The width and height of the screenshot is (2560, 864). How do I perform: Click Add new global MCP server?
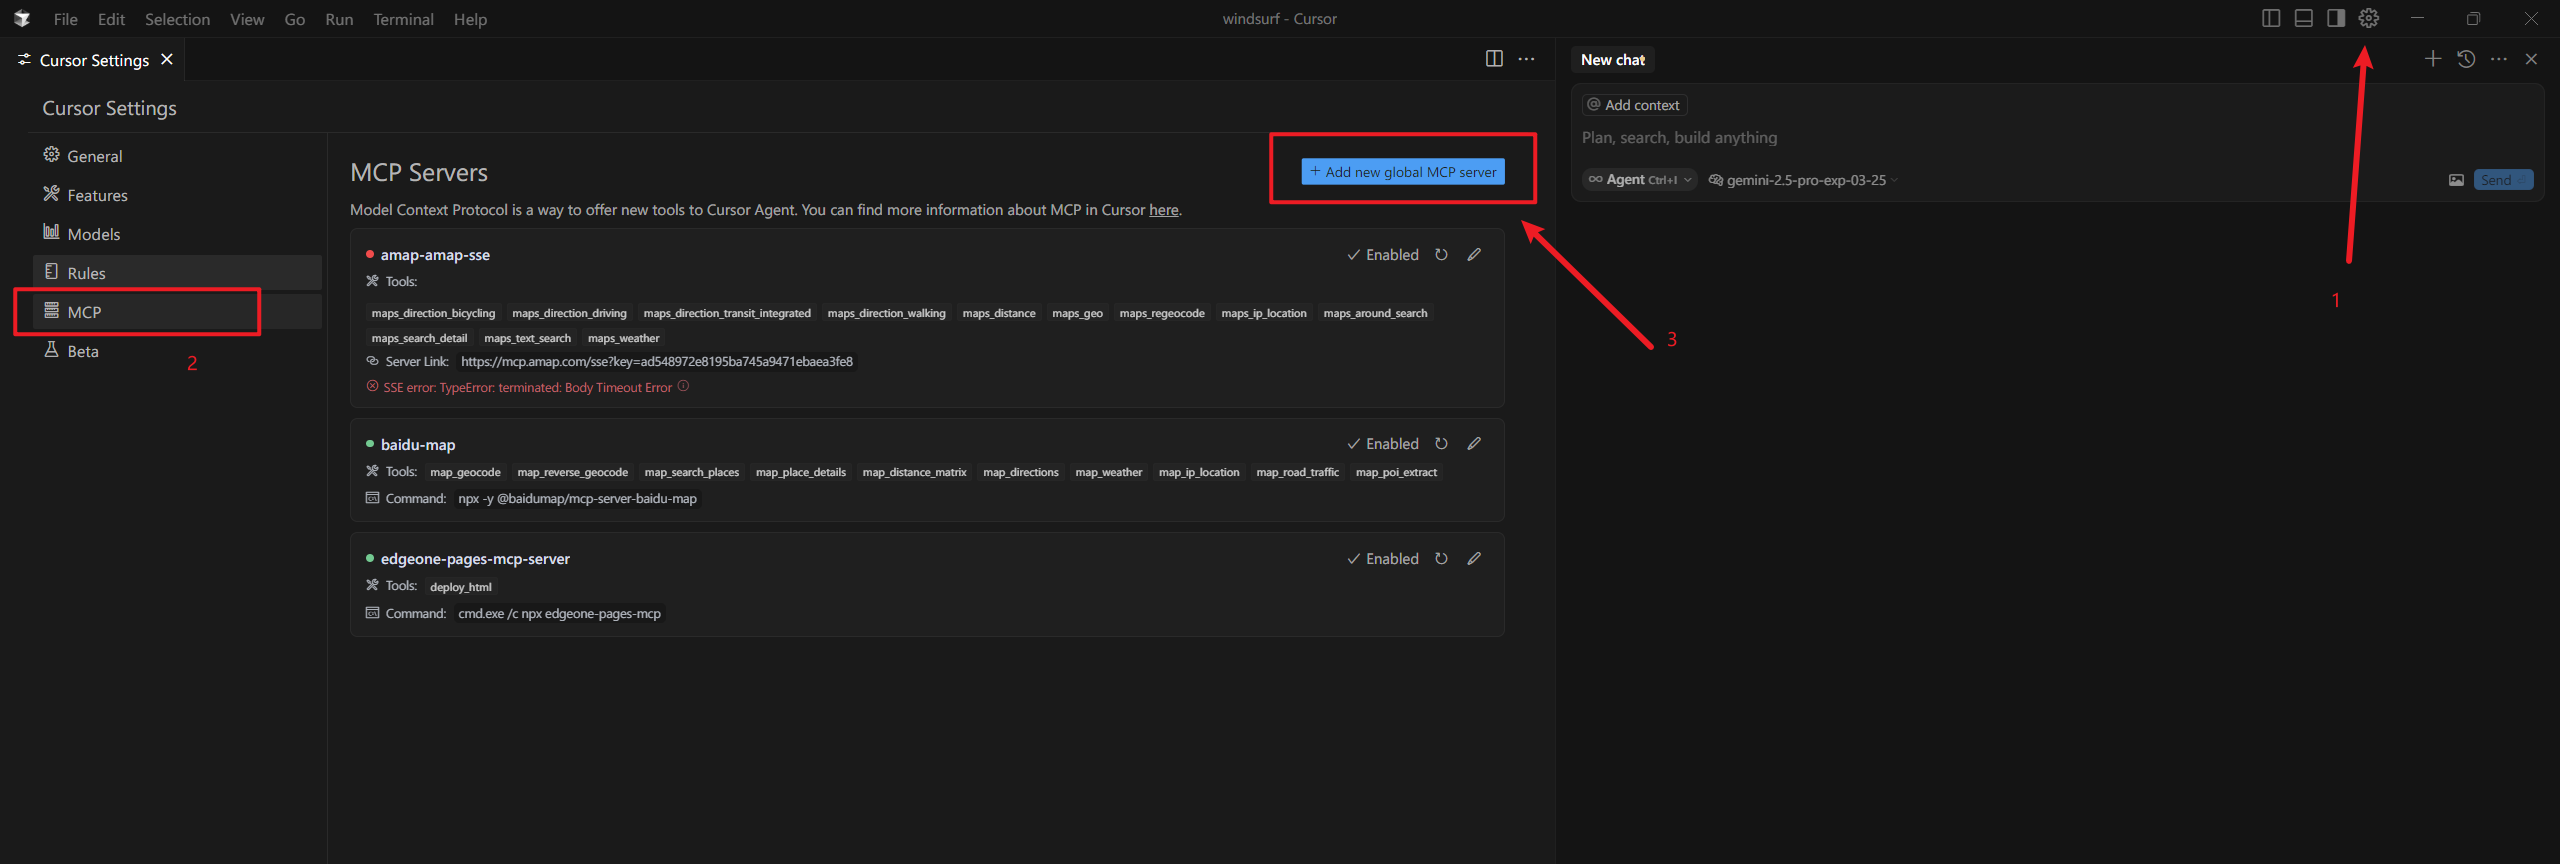click(1402, 172)
